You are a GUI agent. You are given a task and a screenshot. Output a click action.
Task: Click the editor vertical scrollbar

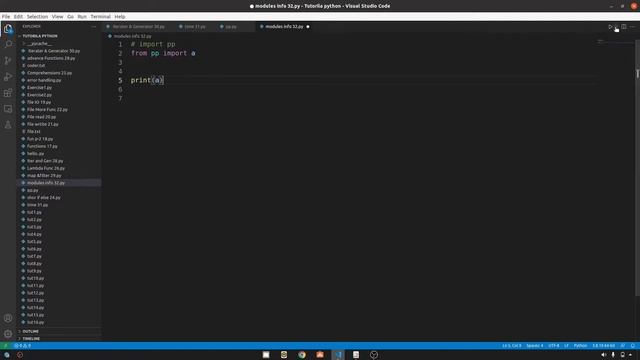(637, 167)
